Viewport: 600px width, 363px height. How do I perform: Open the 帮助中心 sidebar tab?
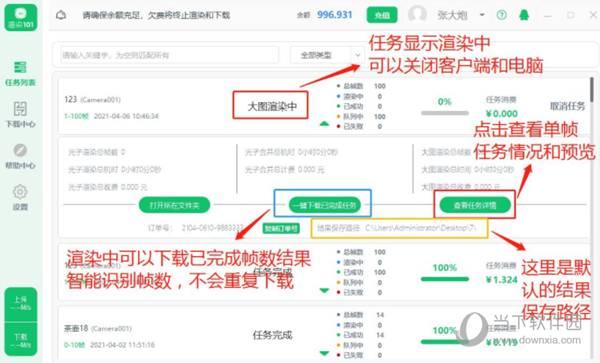[20, 156]
